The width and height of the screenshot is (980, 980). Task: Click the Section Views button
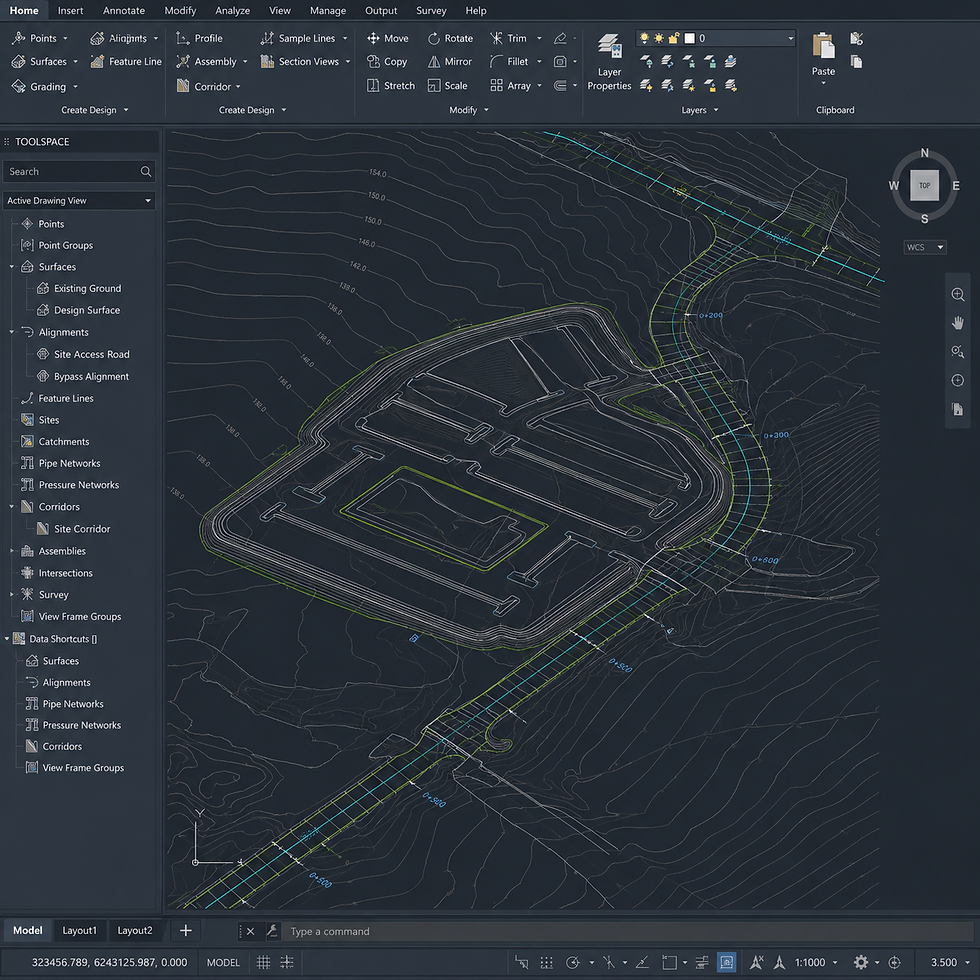306,61
